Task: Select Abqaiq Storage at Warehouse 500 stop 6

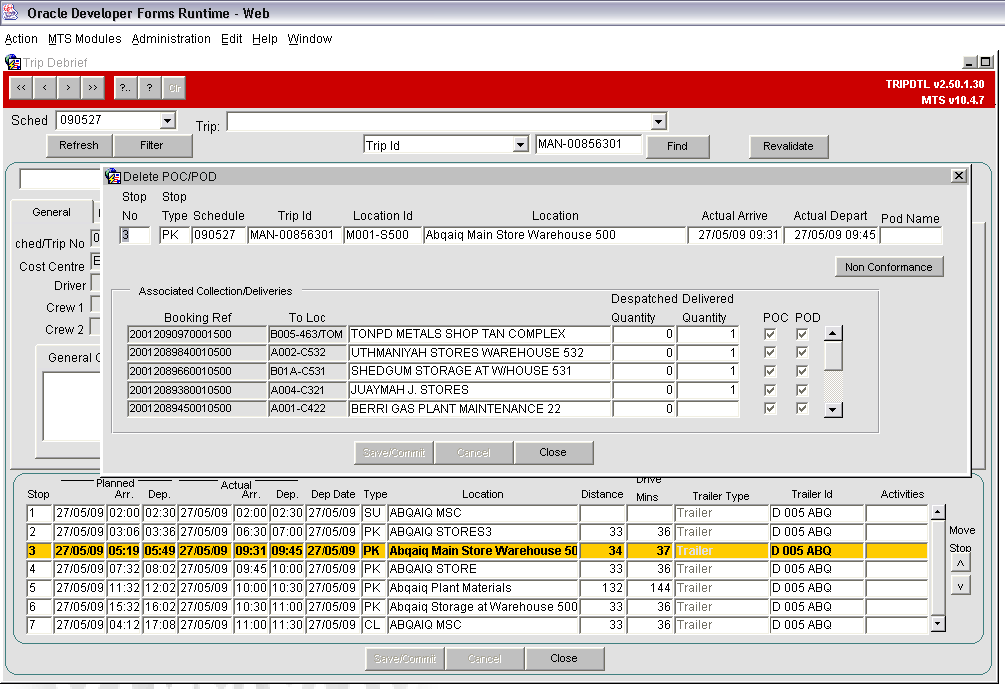Action: (483, 606)
